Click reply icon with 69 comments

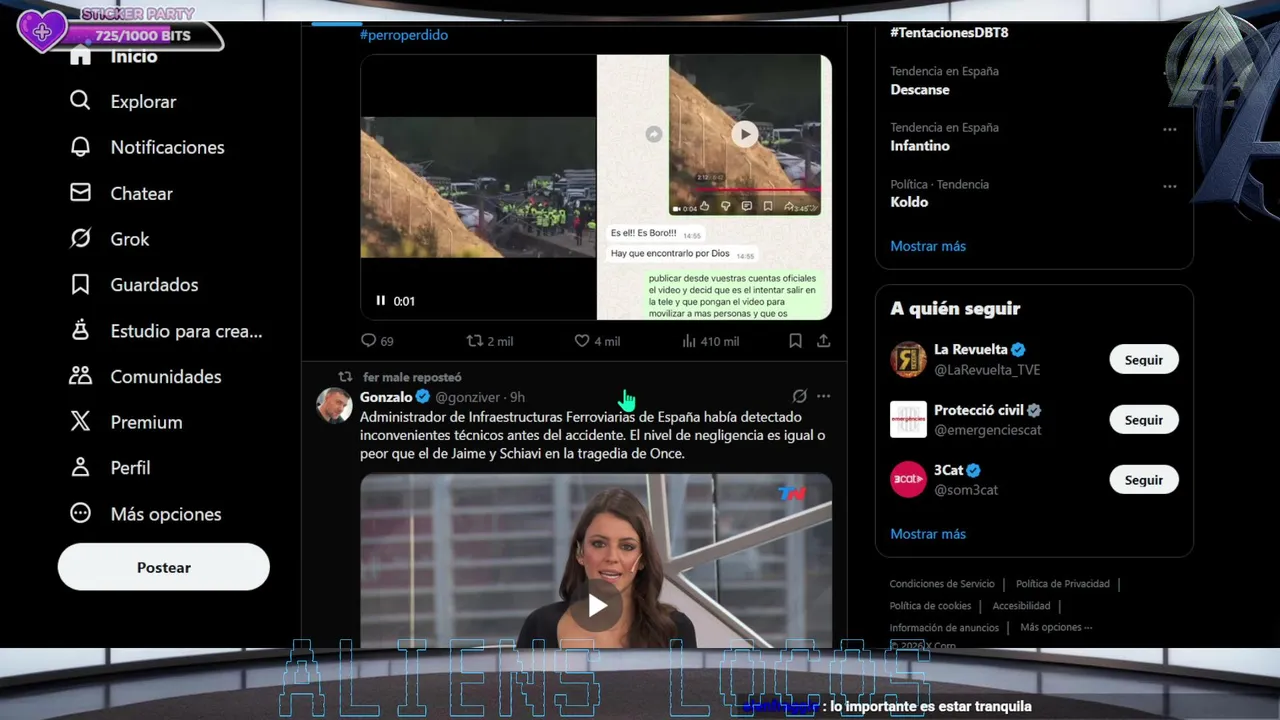(x=369, y=341)
